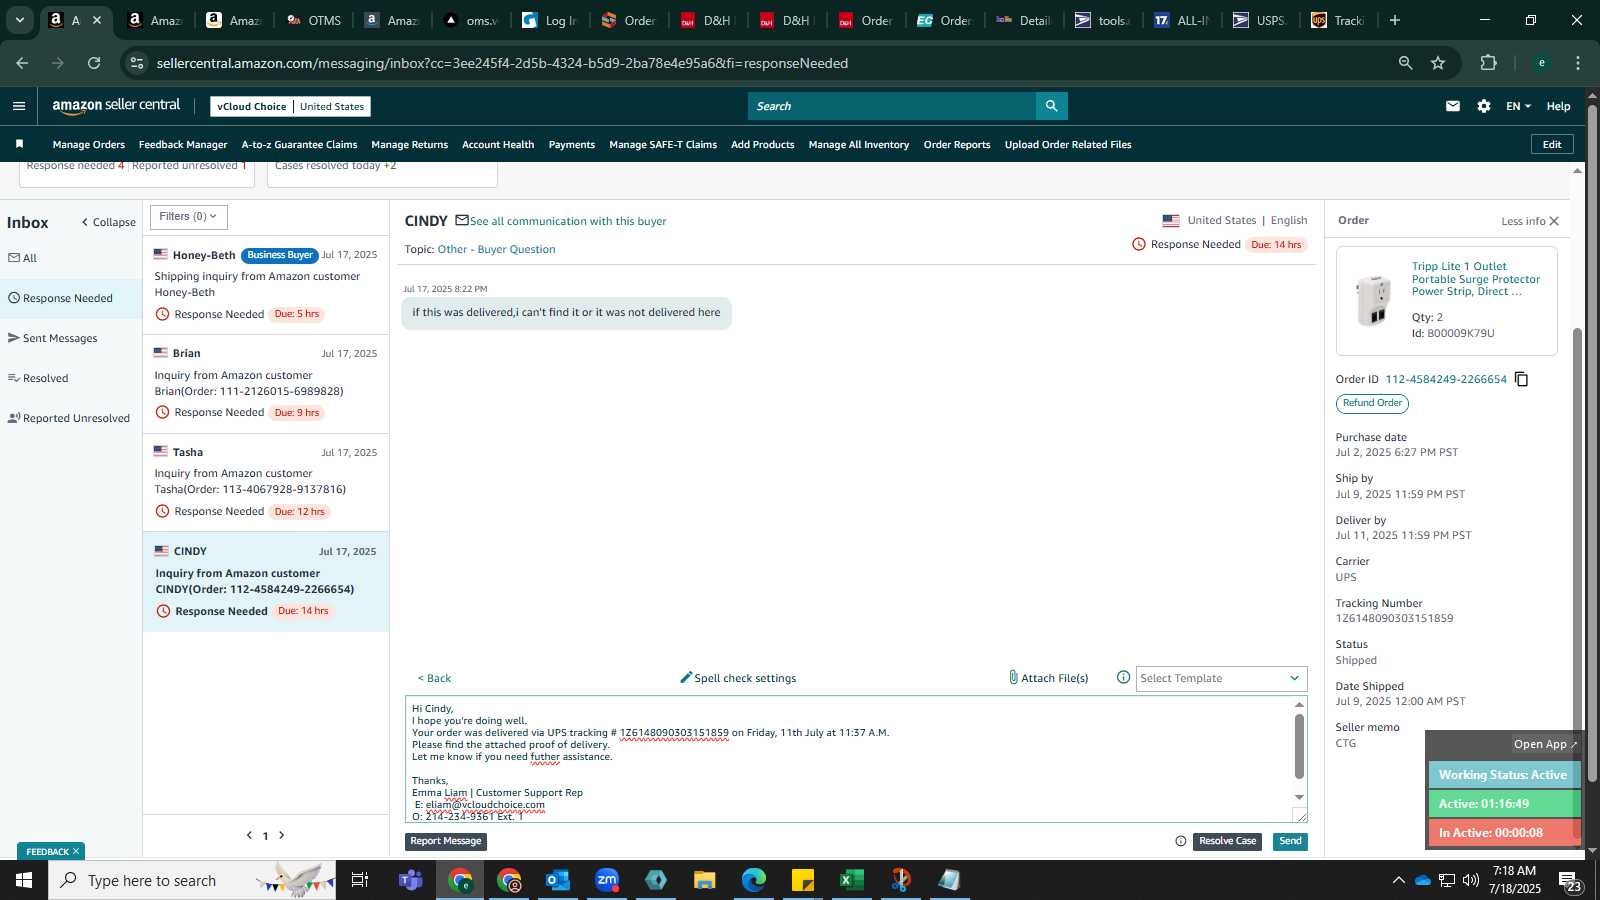The width and height of the screenshot is (1600, 900).
Task: Select the All inbox folder
Action: pyautogui.click(x=71, y=258)
